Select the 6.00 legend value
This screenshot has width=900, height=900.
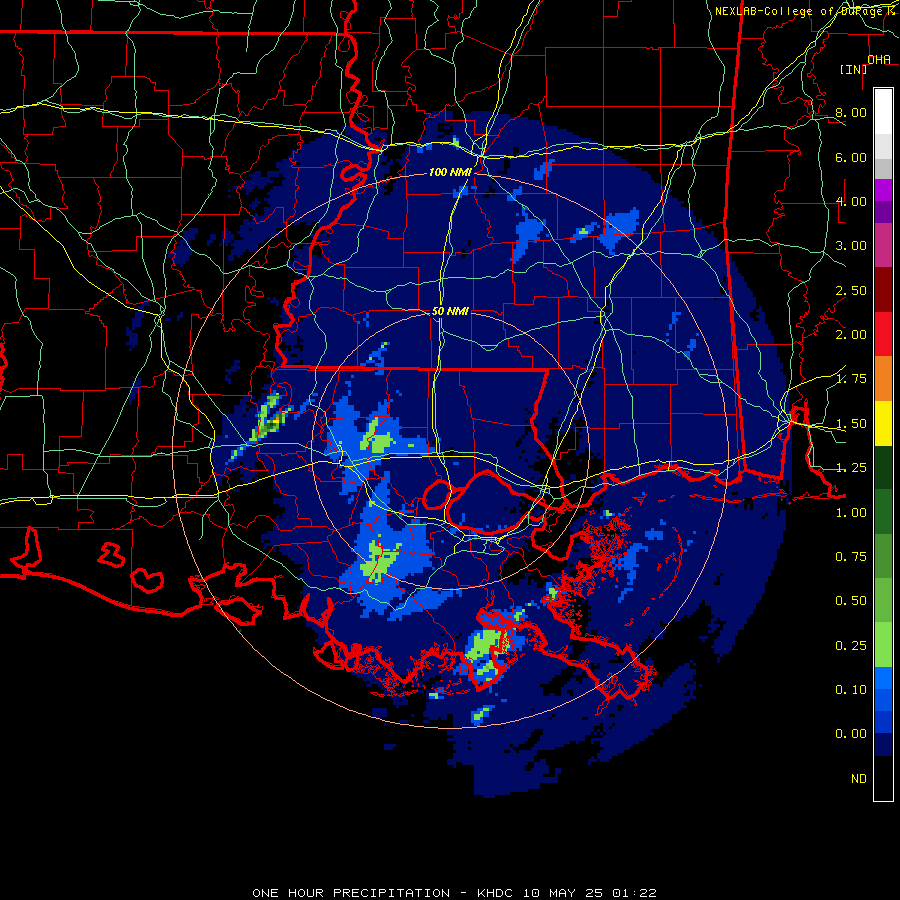851,157
